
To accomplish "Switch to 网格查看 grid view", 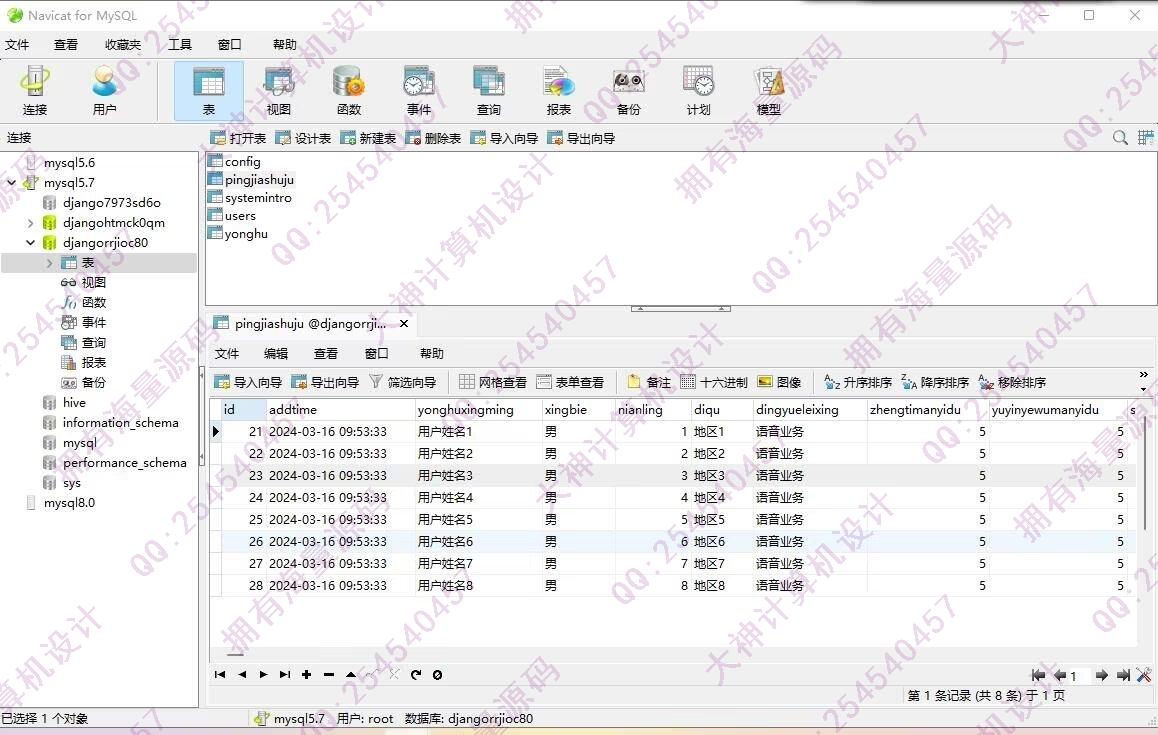I will [x=493, y=382].
